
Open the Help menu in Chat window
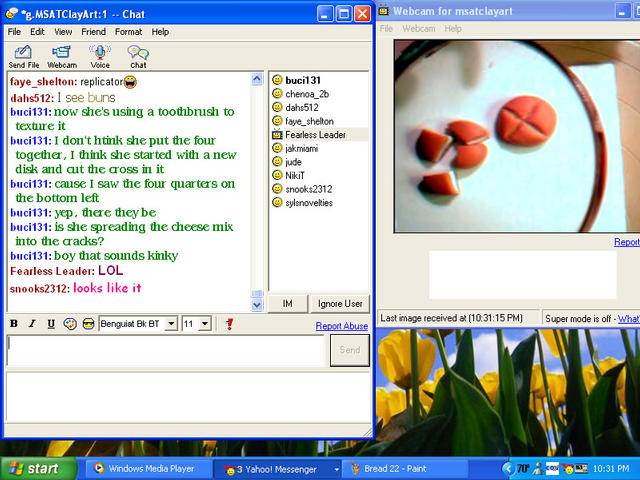coord(160,32)
